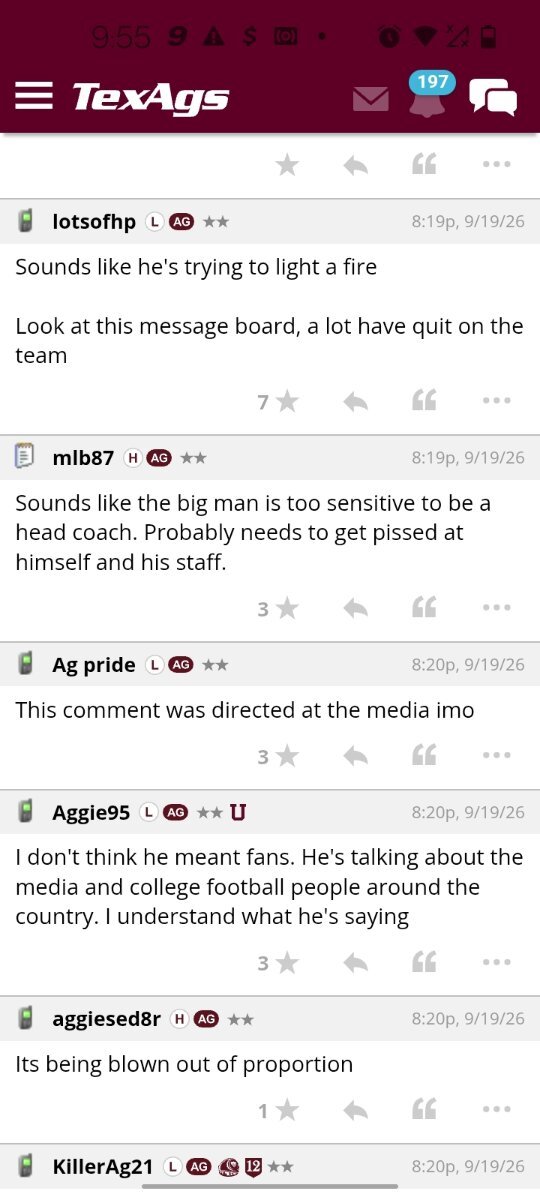The height and width of the screenshot is (1200, 540).
Task: Quote Aggie95's post
Action: [424, 962]
